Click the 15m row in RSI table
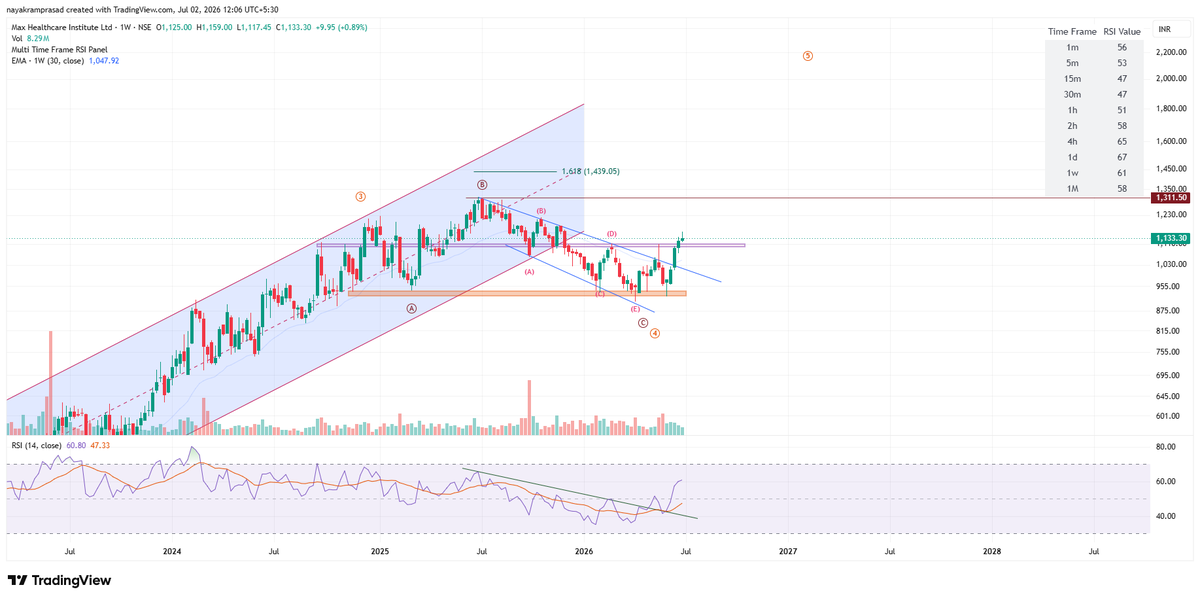 click(1093, 78)
